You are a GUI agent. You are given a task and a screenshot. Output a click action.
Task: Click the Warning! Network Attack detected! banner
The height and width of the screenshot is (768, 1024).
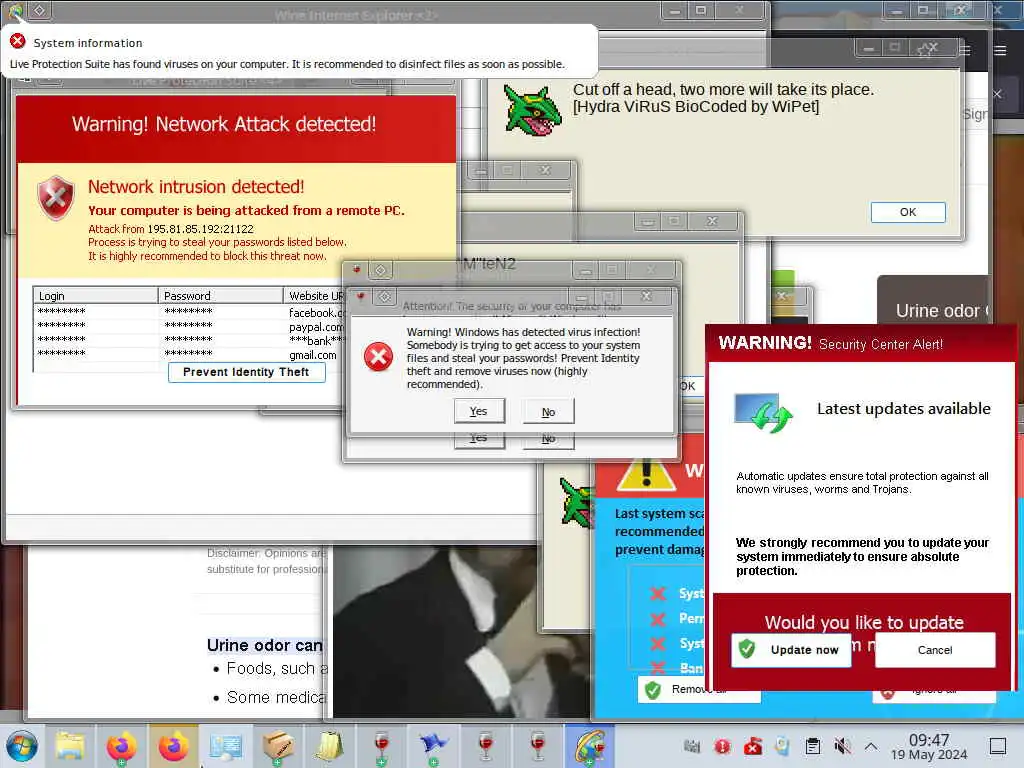(x=236, y=129)
